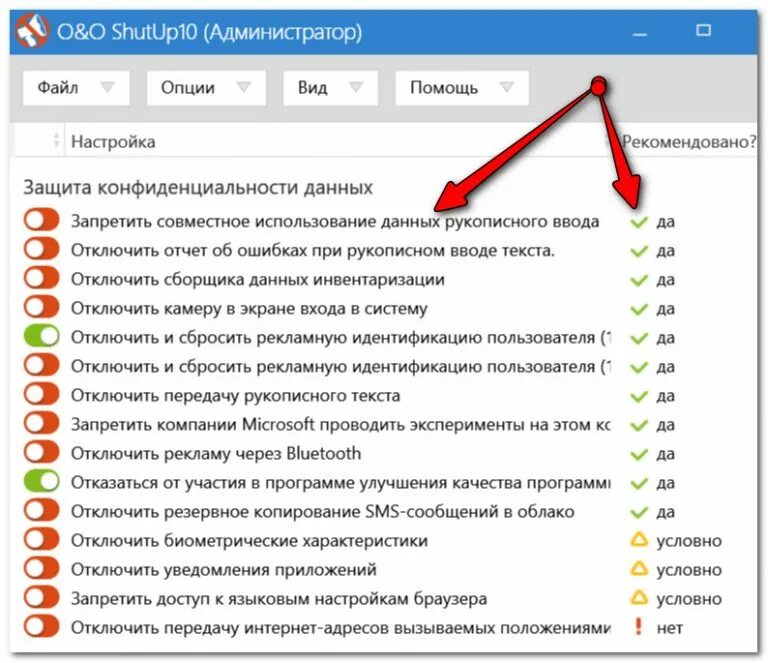The height and width of the screenshot is (663, 768).
Task: Expand the Помощь dropdown arrow
Action: (506, 87)
